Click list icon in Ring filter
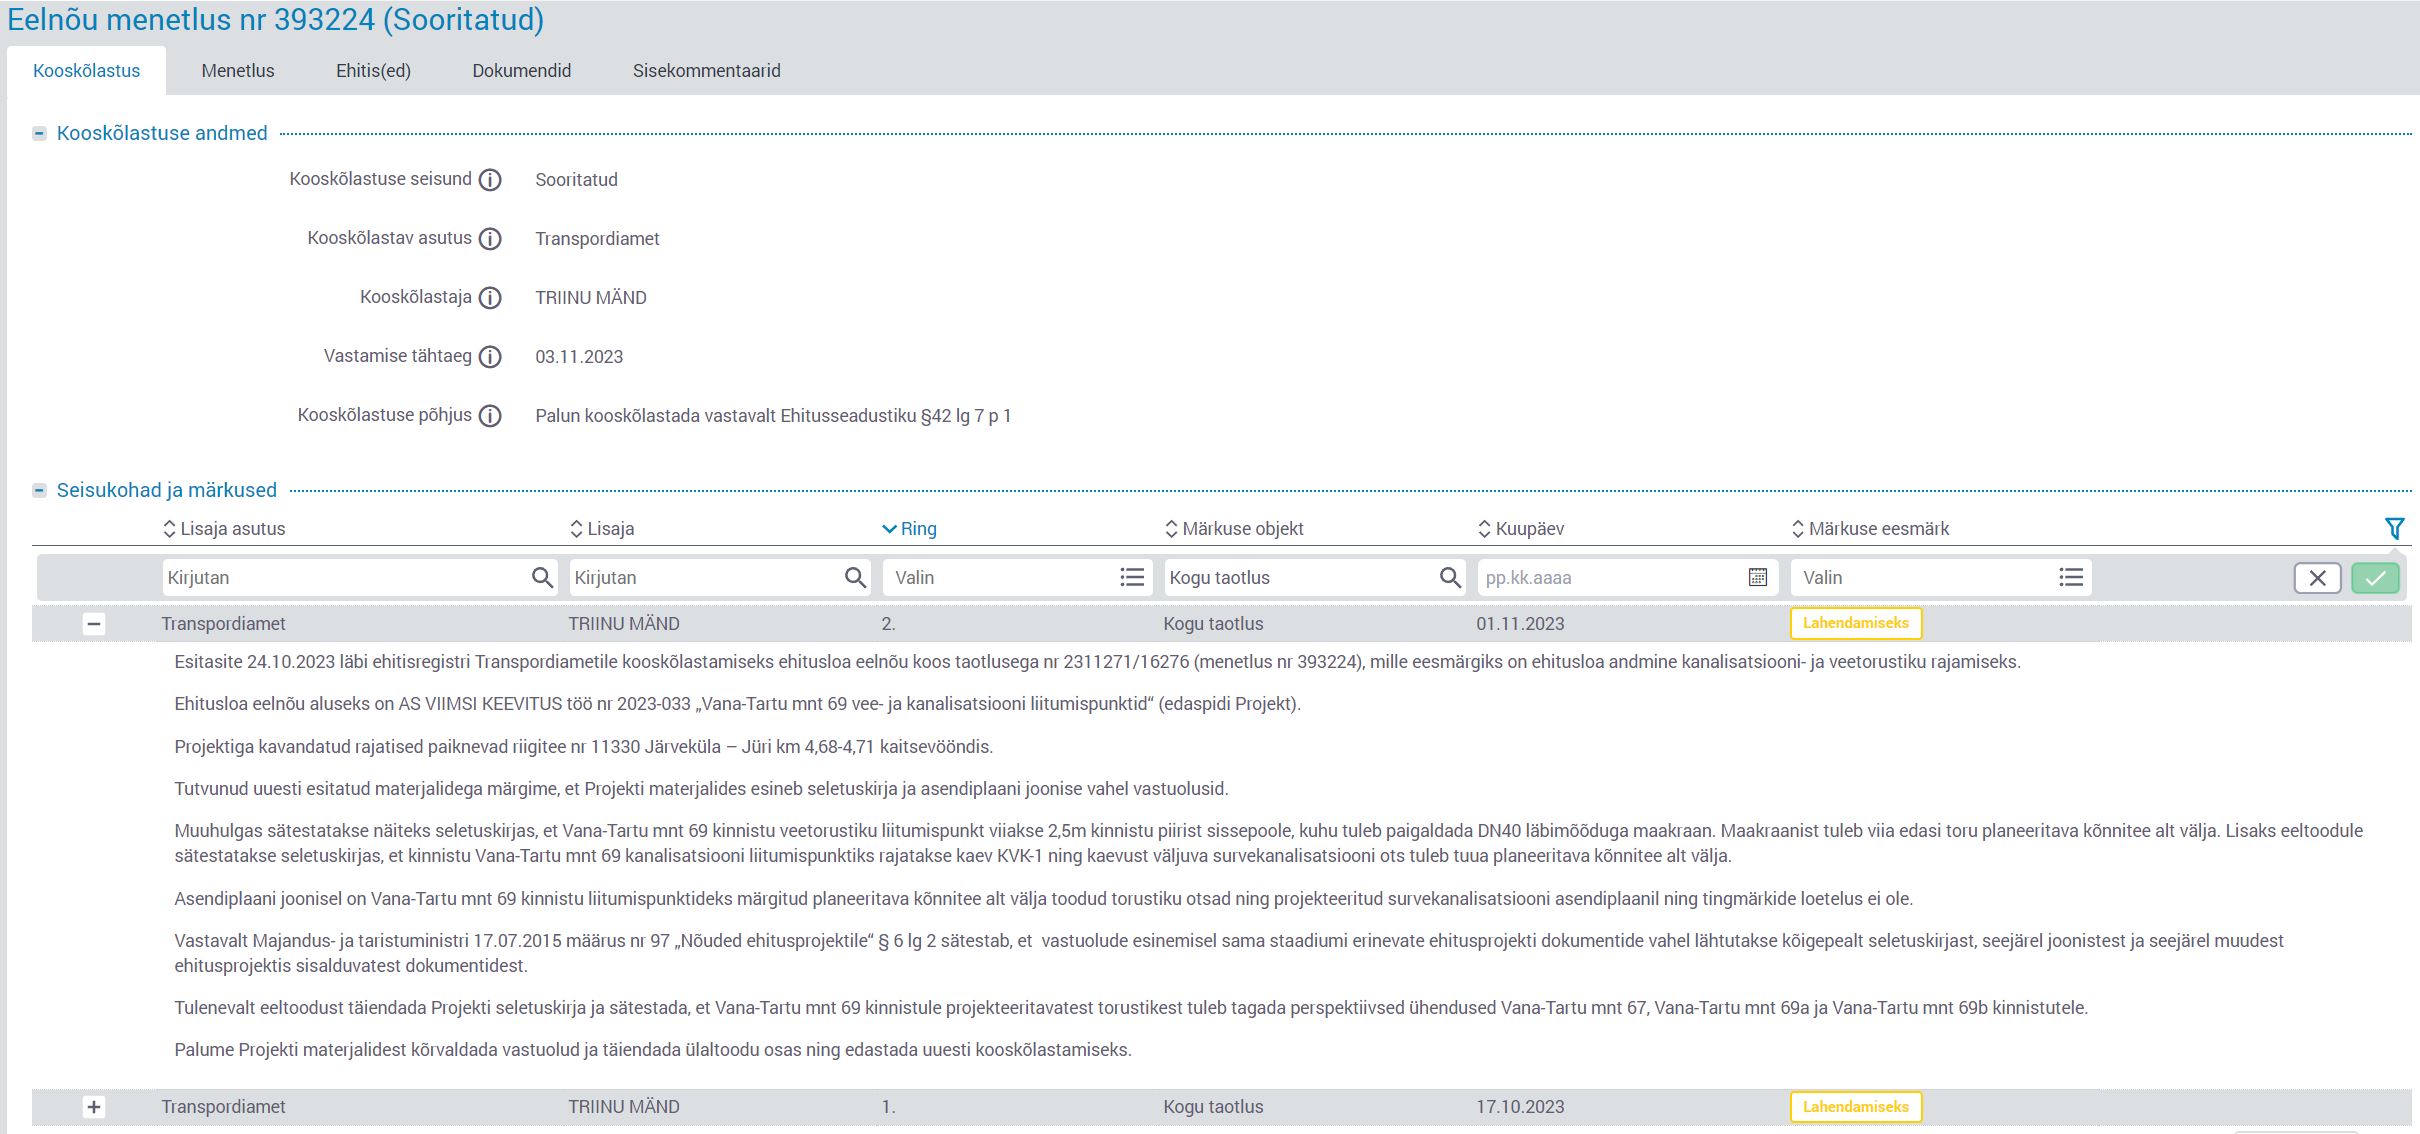 (1132, 578)
